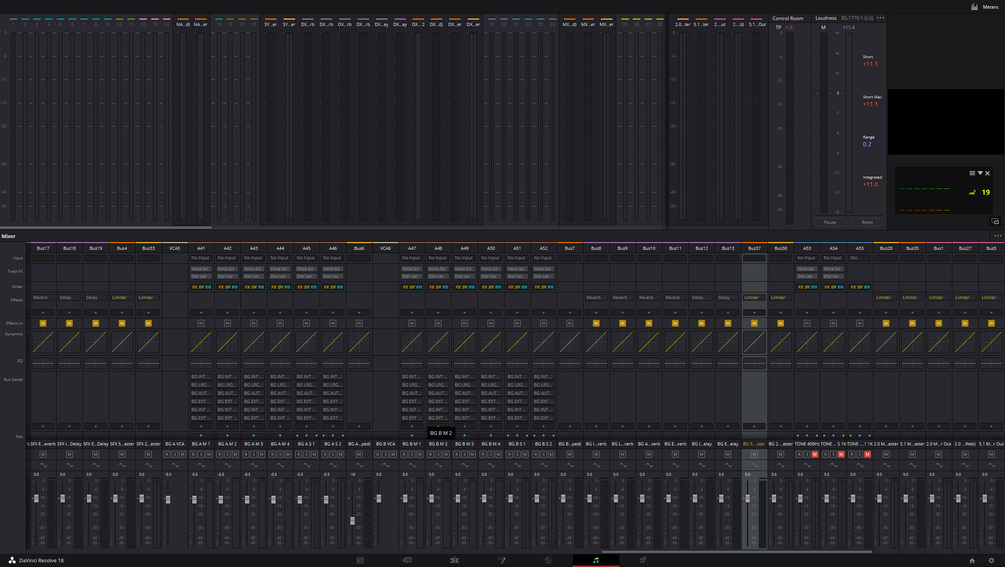Image resolution: width=1005 pixels, height=567 pixels.
Task: Open Project Manager home icon
Action: pos(972,561)
